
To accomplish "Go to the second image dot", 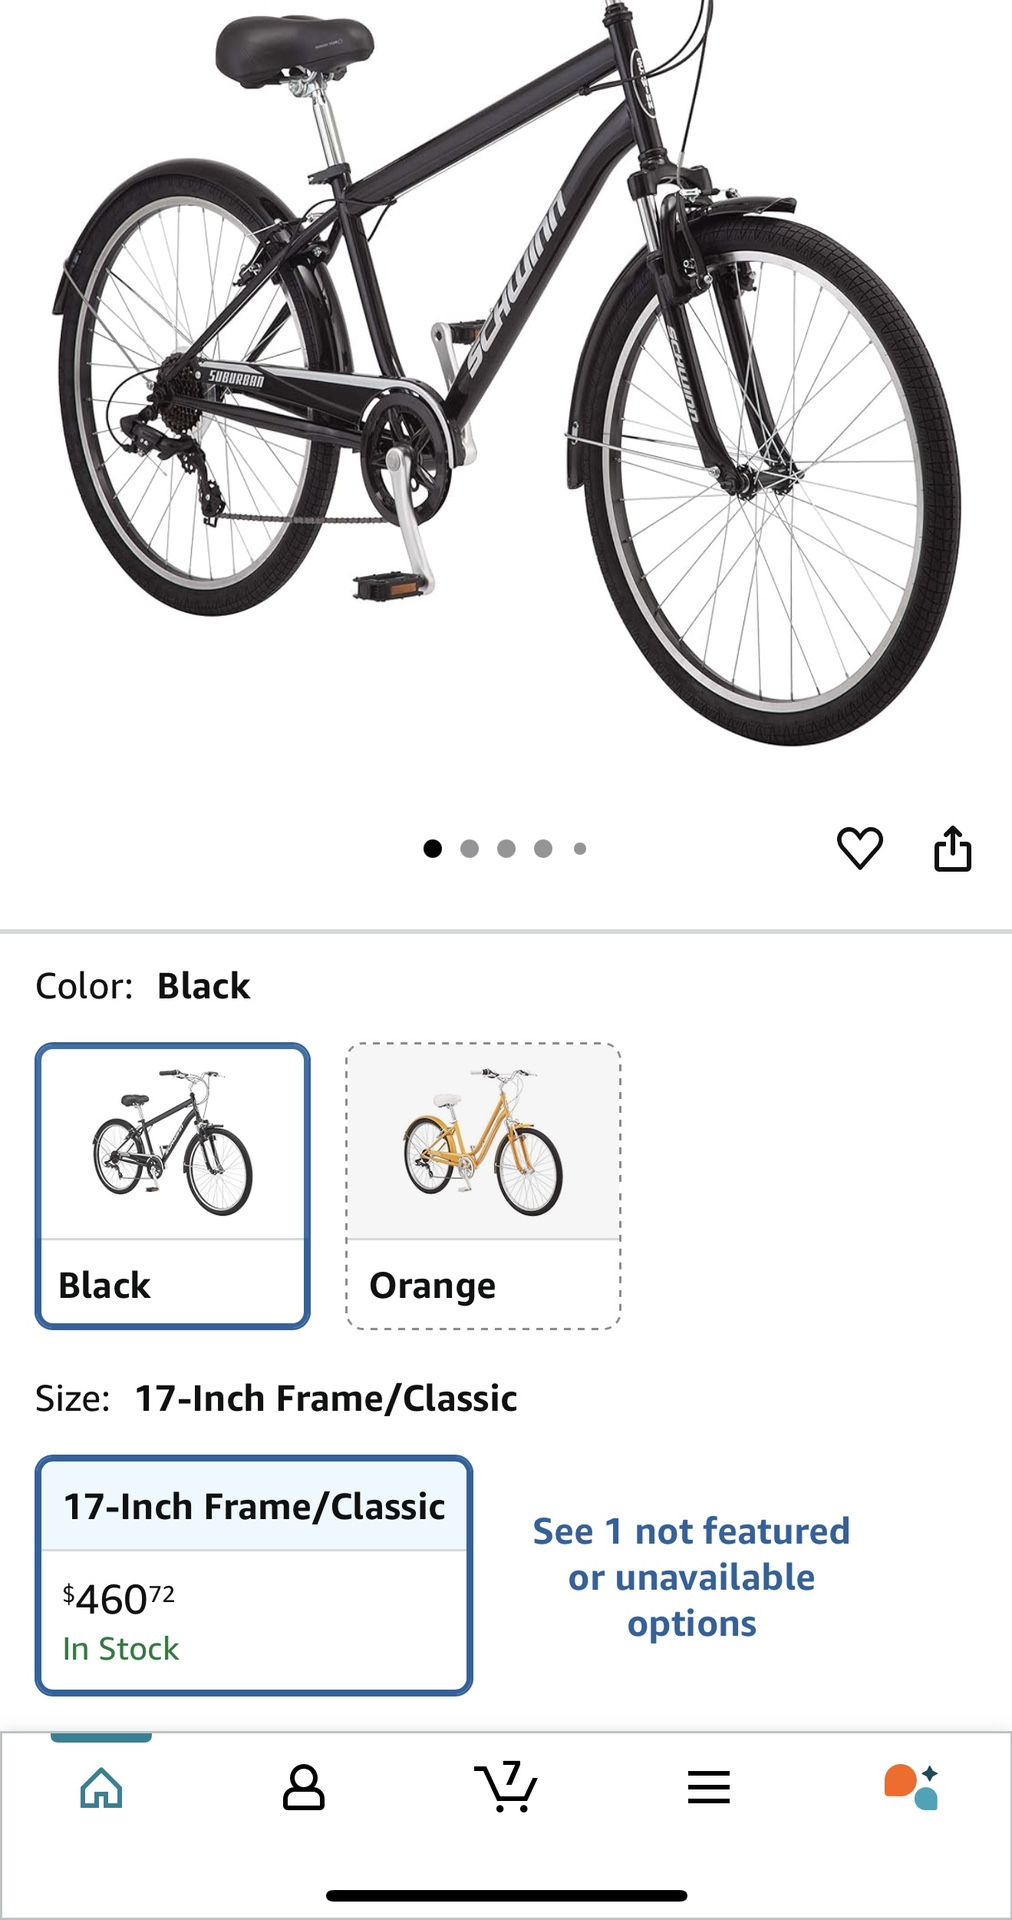I will click(469, 849).
